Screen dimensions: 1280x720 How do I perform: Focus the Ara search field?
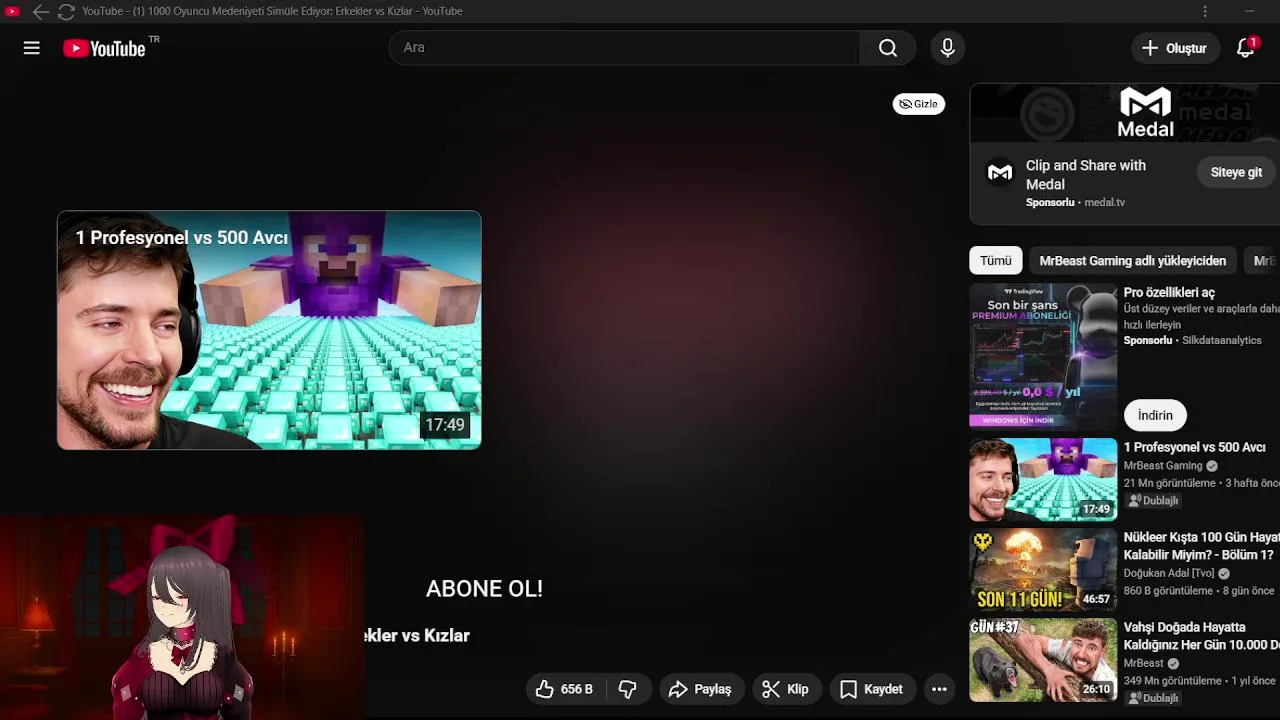(625, 48)
